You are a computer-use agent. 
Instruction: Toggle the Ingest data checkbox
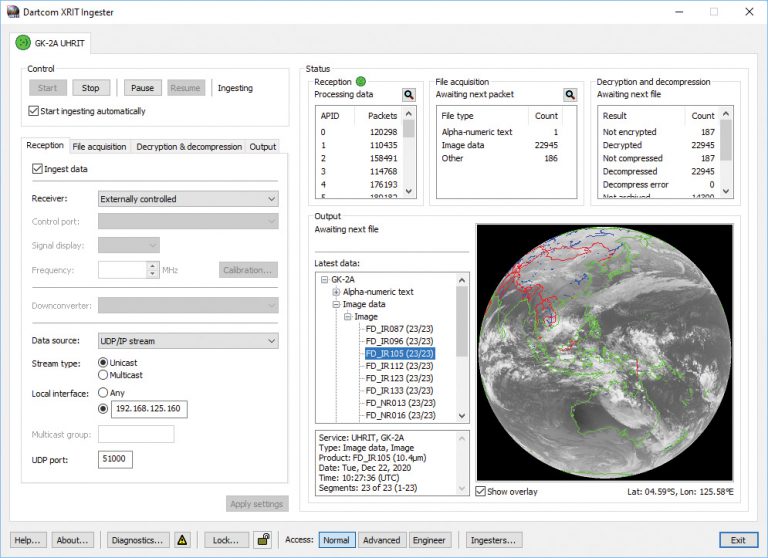(38, 169)
